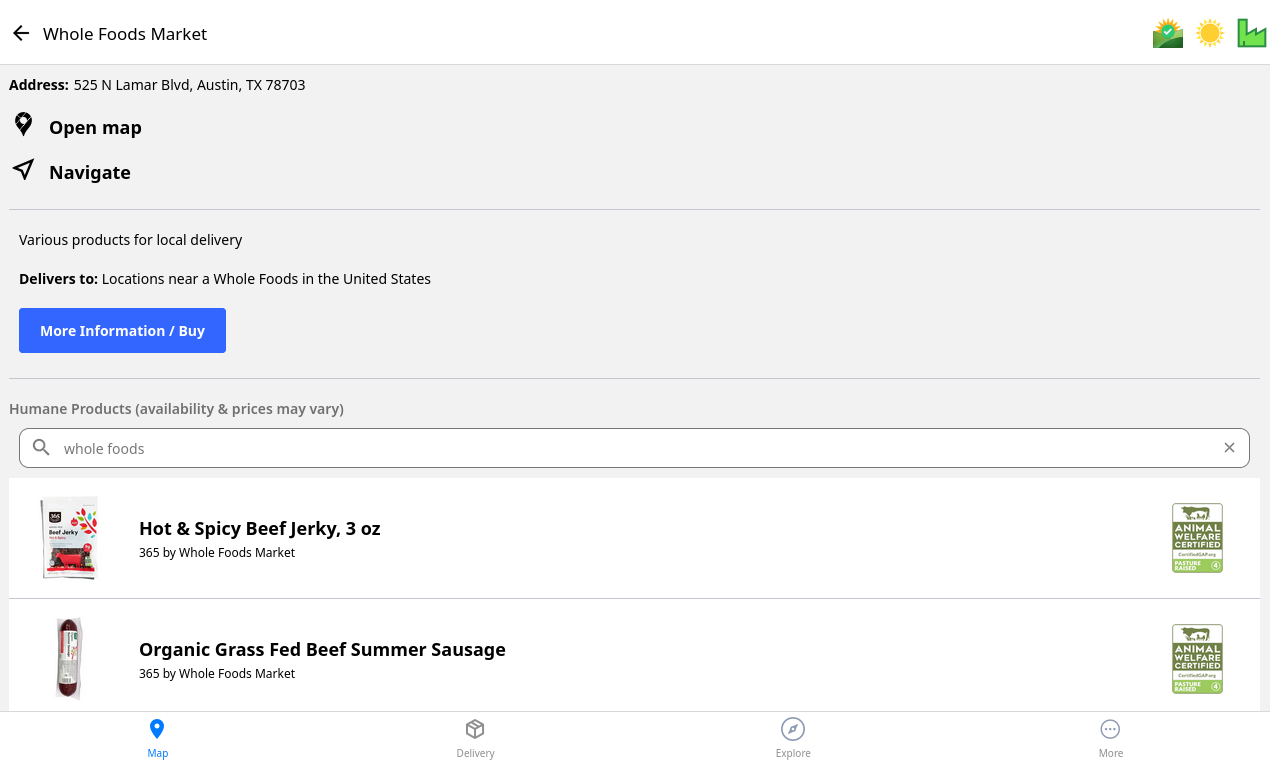Click the store address text
The width and height of the screenshot is (1270, 760).
click(189, 85)
